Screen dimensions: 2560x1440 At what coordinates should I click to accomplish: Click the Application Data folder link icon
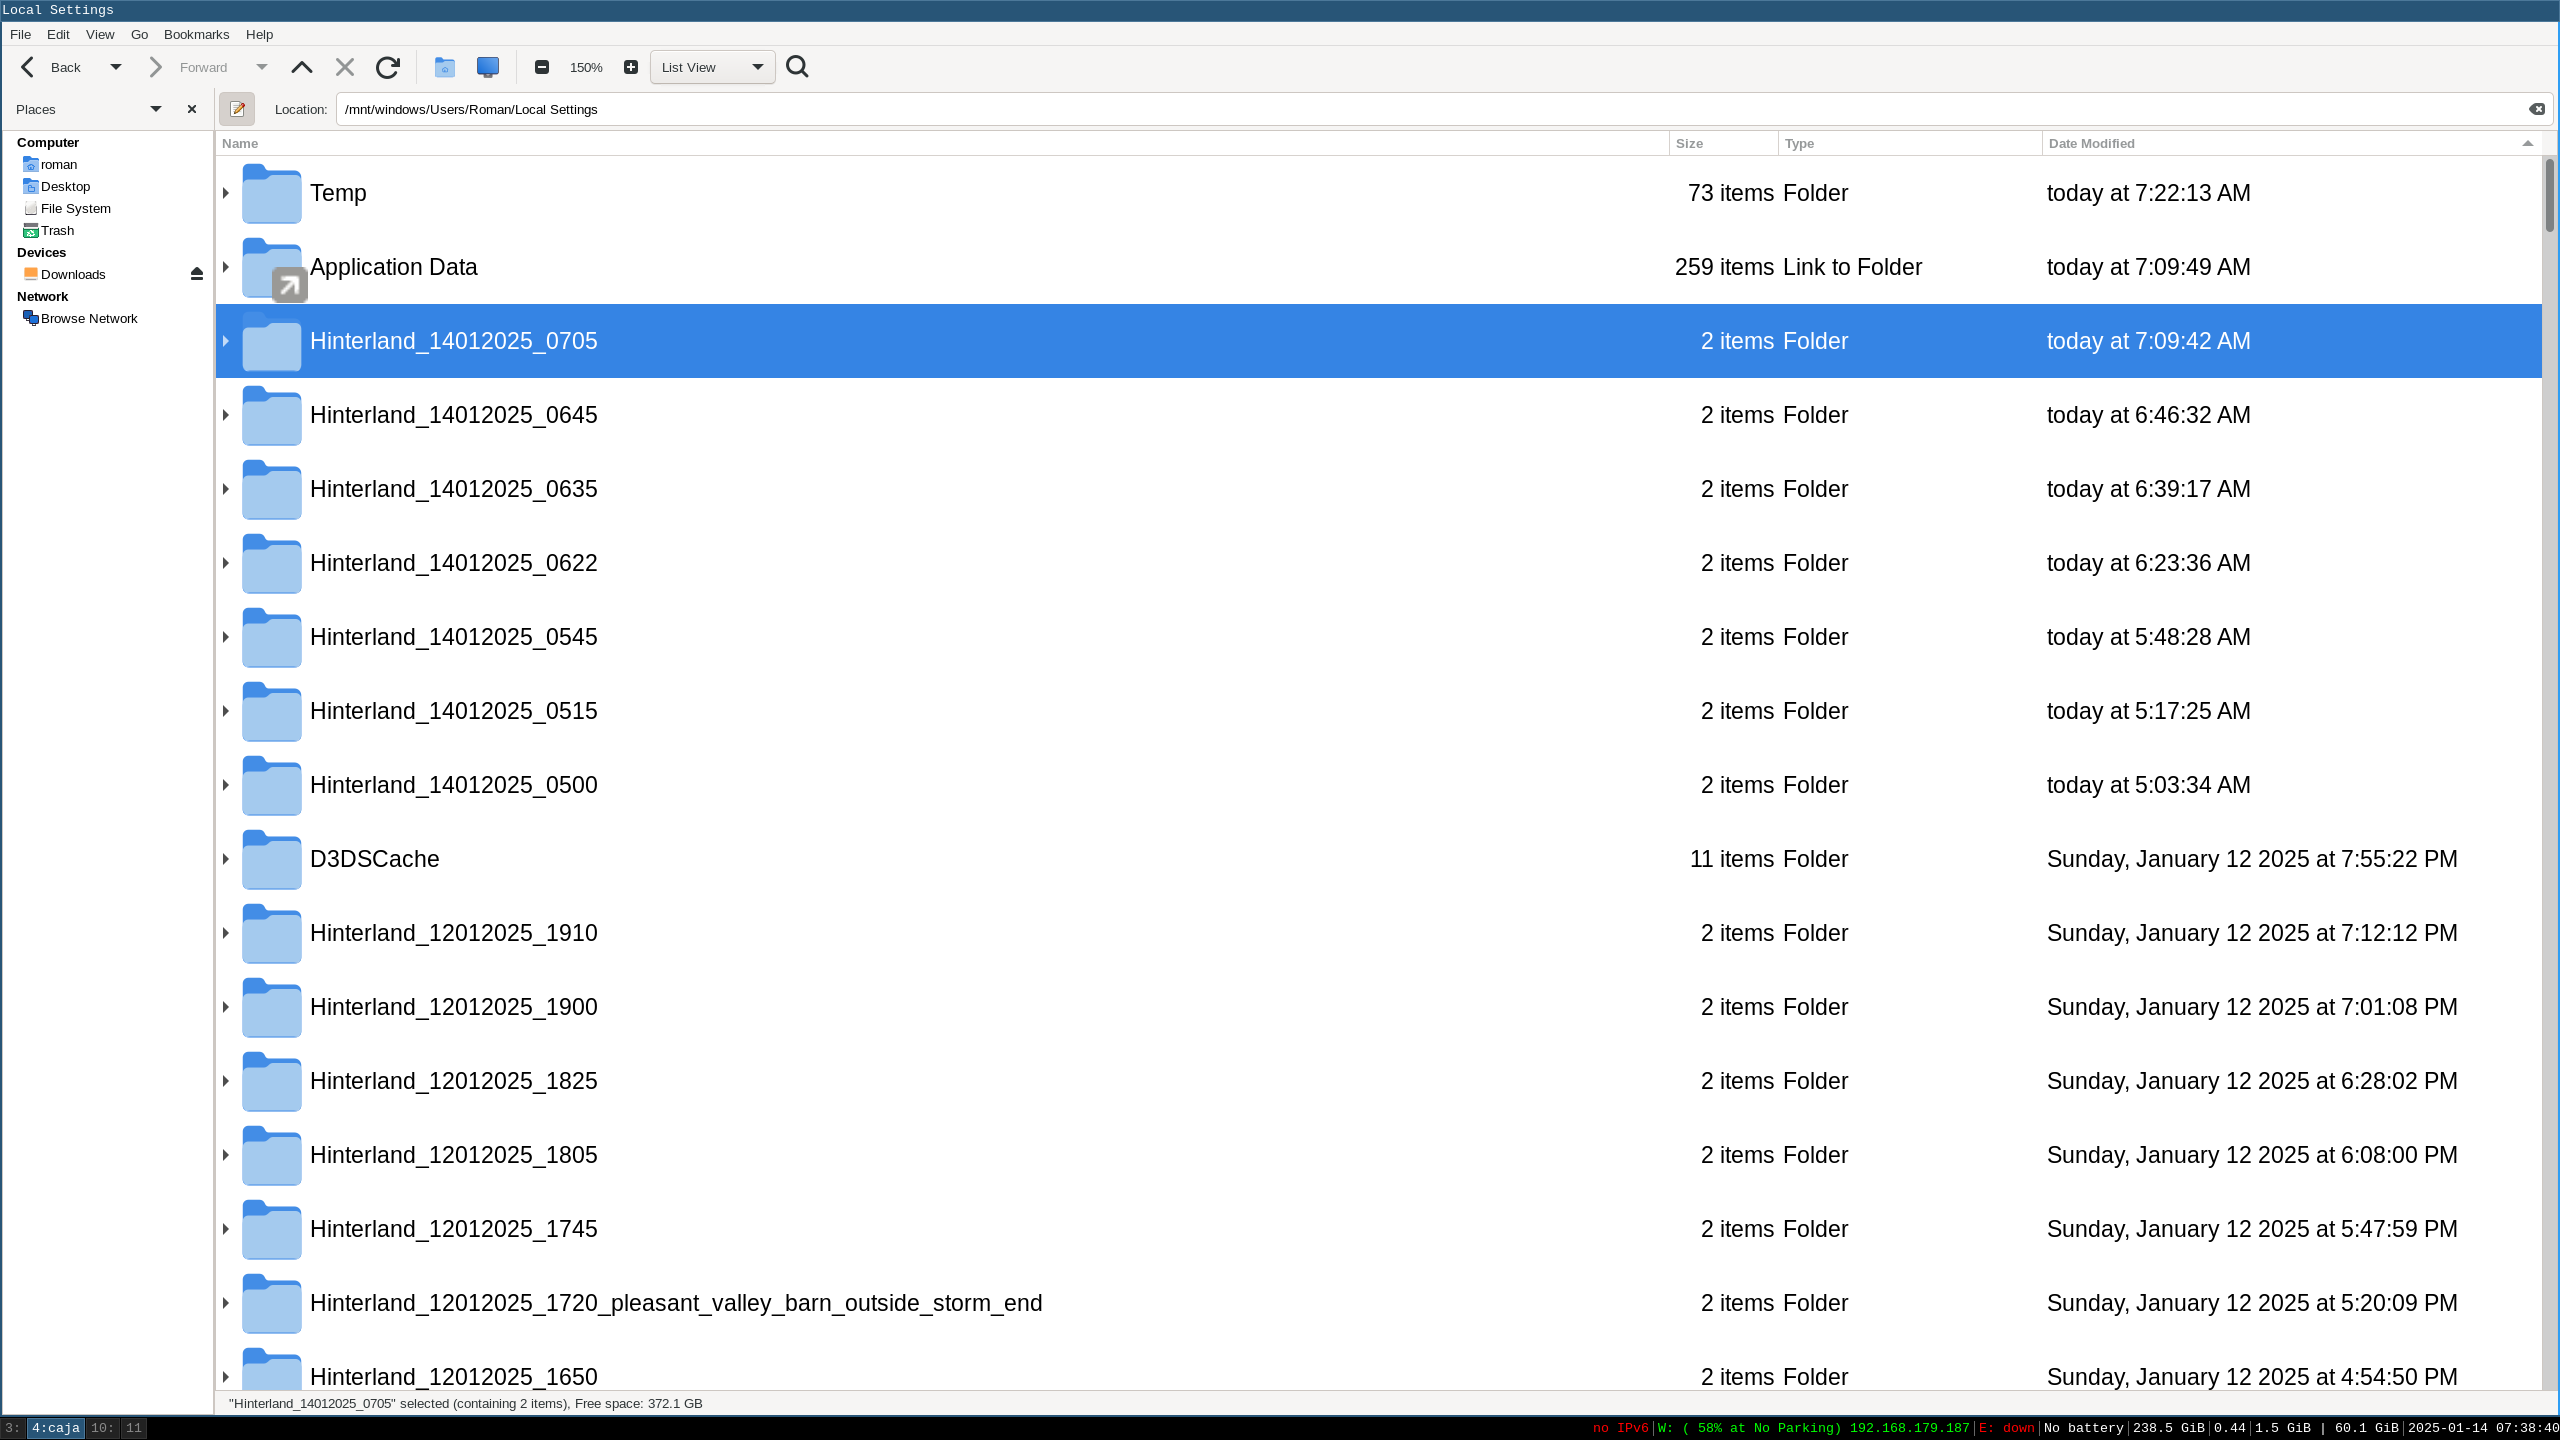pos(272,267)
